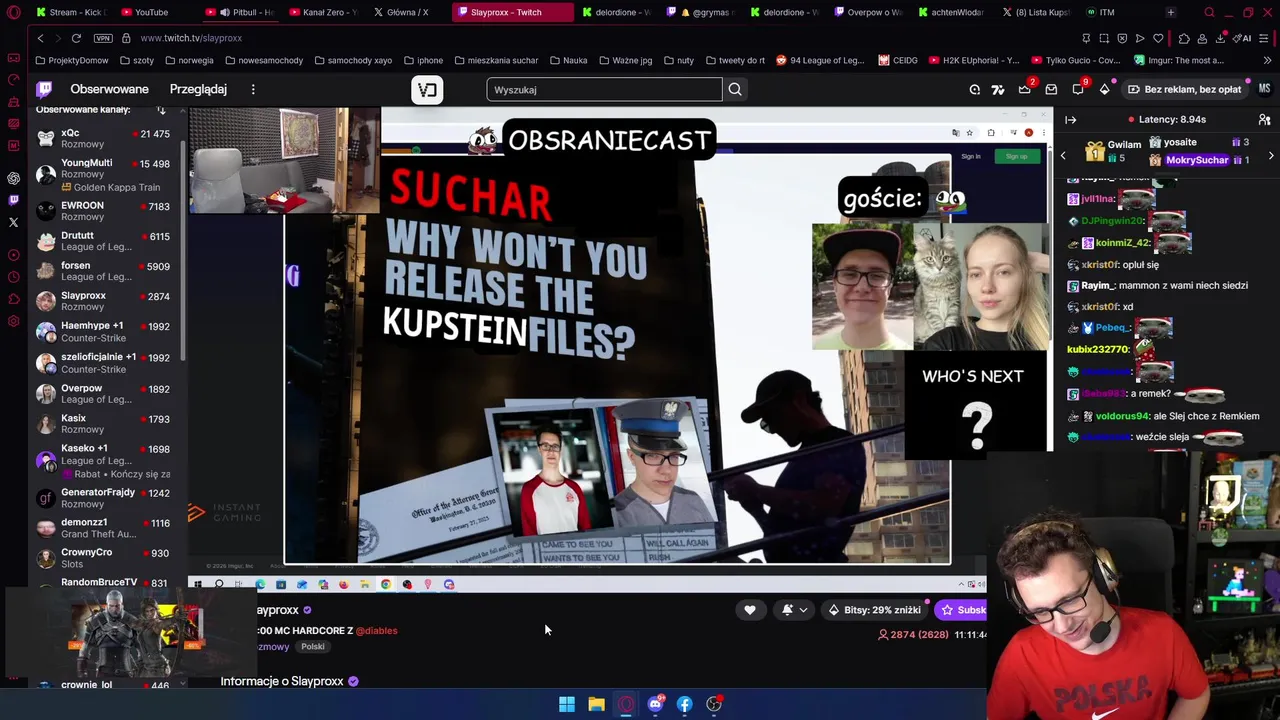Collapse chat with arrow icon

point(1070,120)
